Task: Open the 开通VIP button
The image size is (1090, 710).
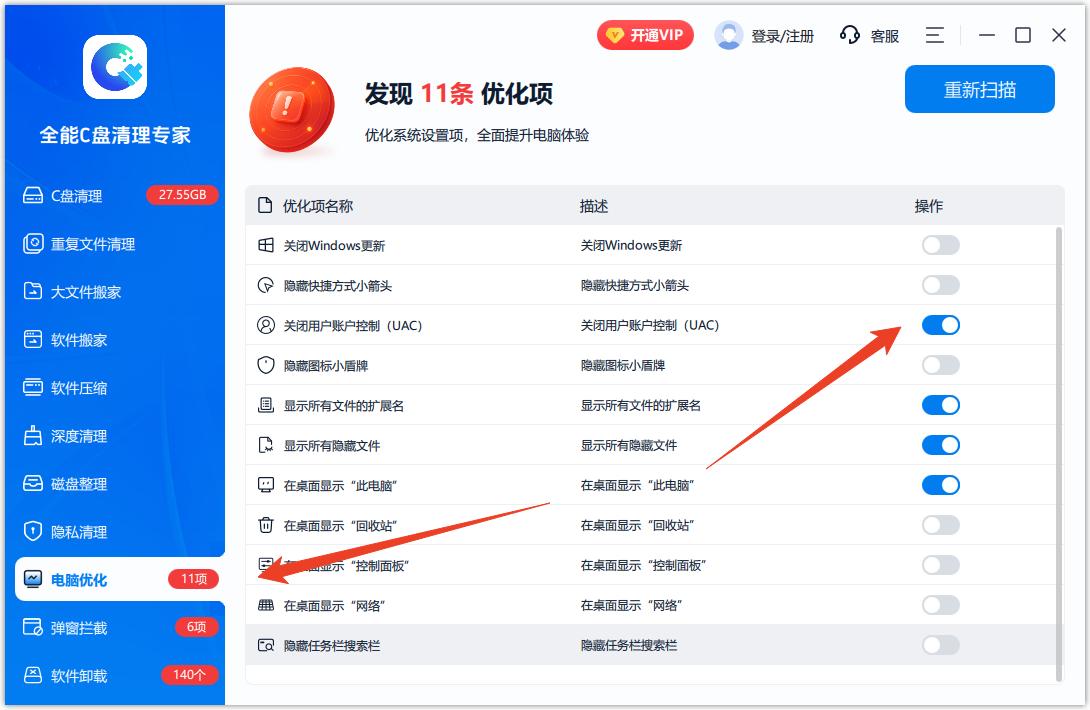Action: click(x=645, y=34)
